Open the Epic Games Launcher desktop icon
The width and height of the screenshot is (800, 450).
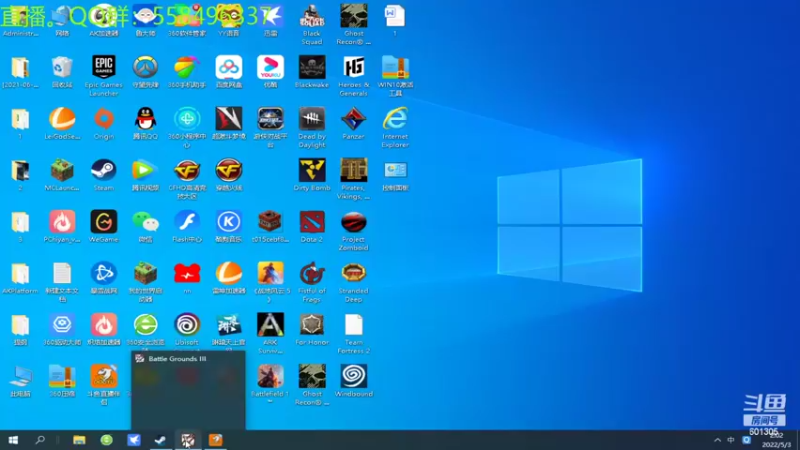[x=104, y=67]
